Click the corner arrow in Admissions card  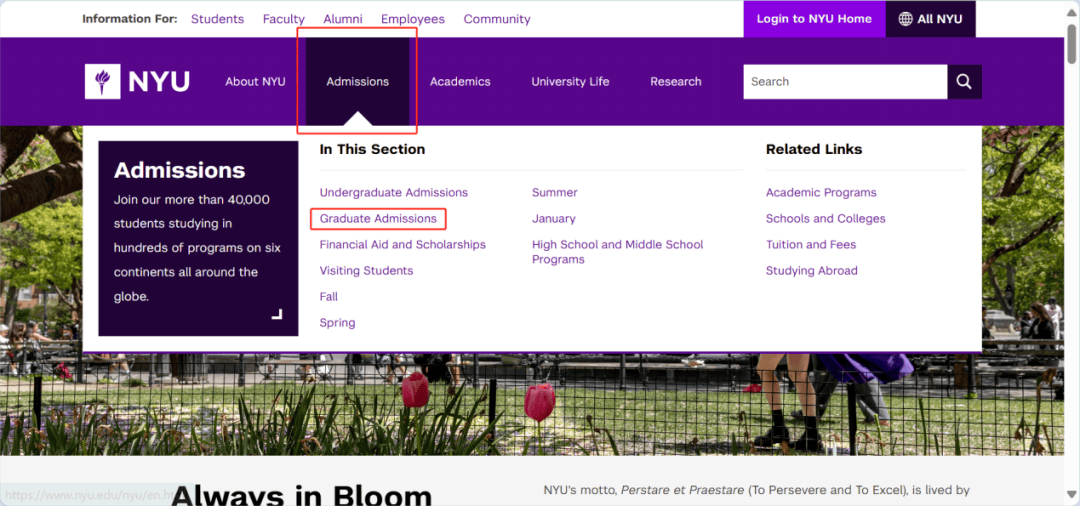277,315
